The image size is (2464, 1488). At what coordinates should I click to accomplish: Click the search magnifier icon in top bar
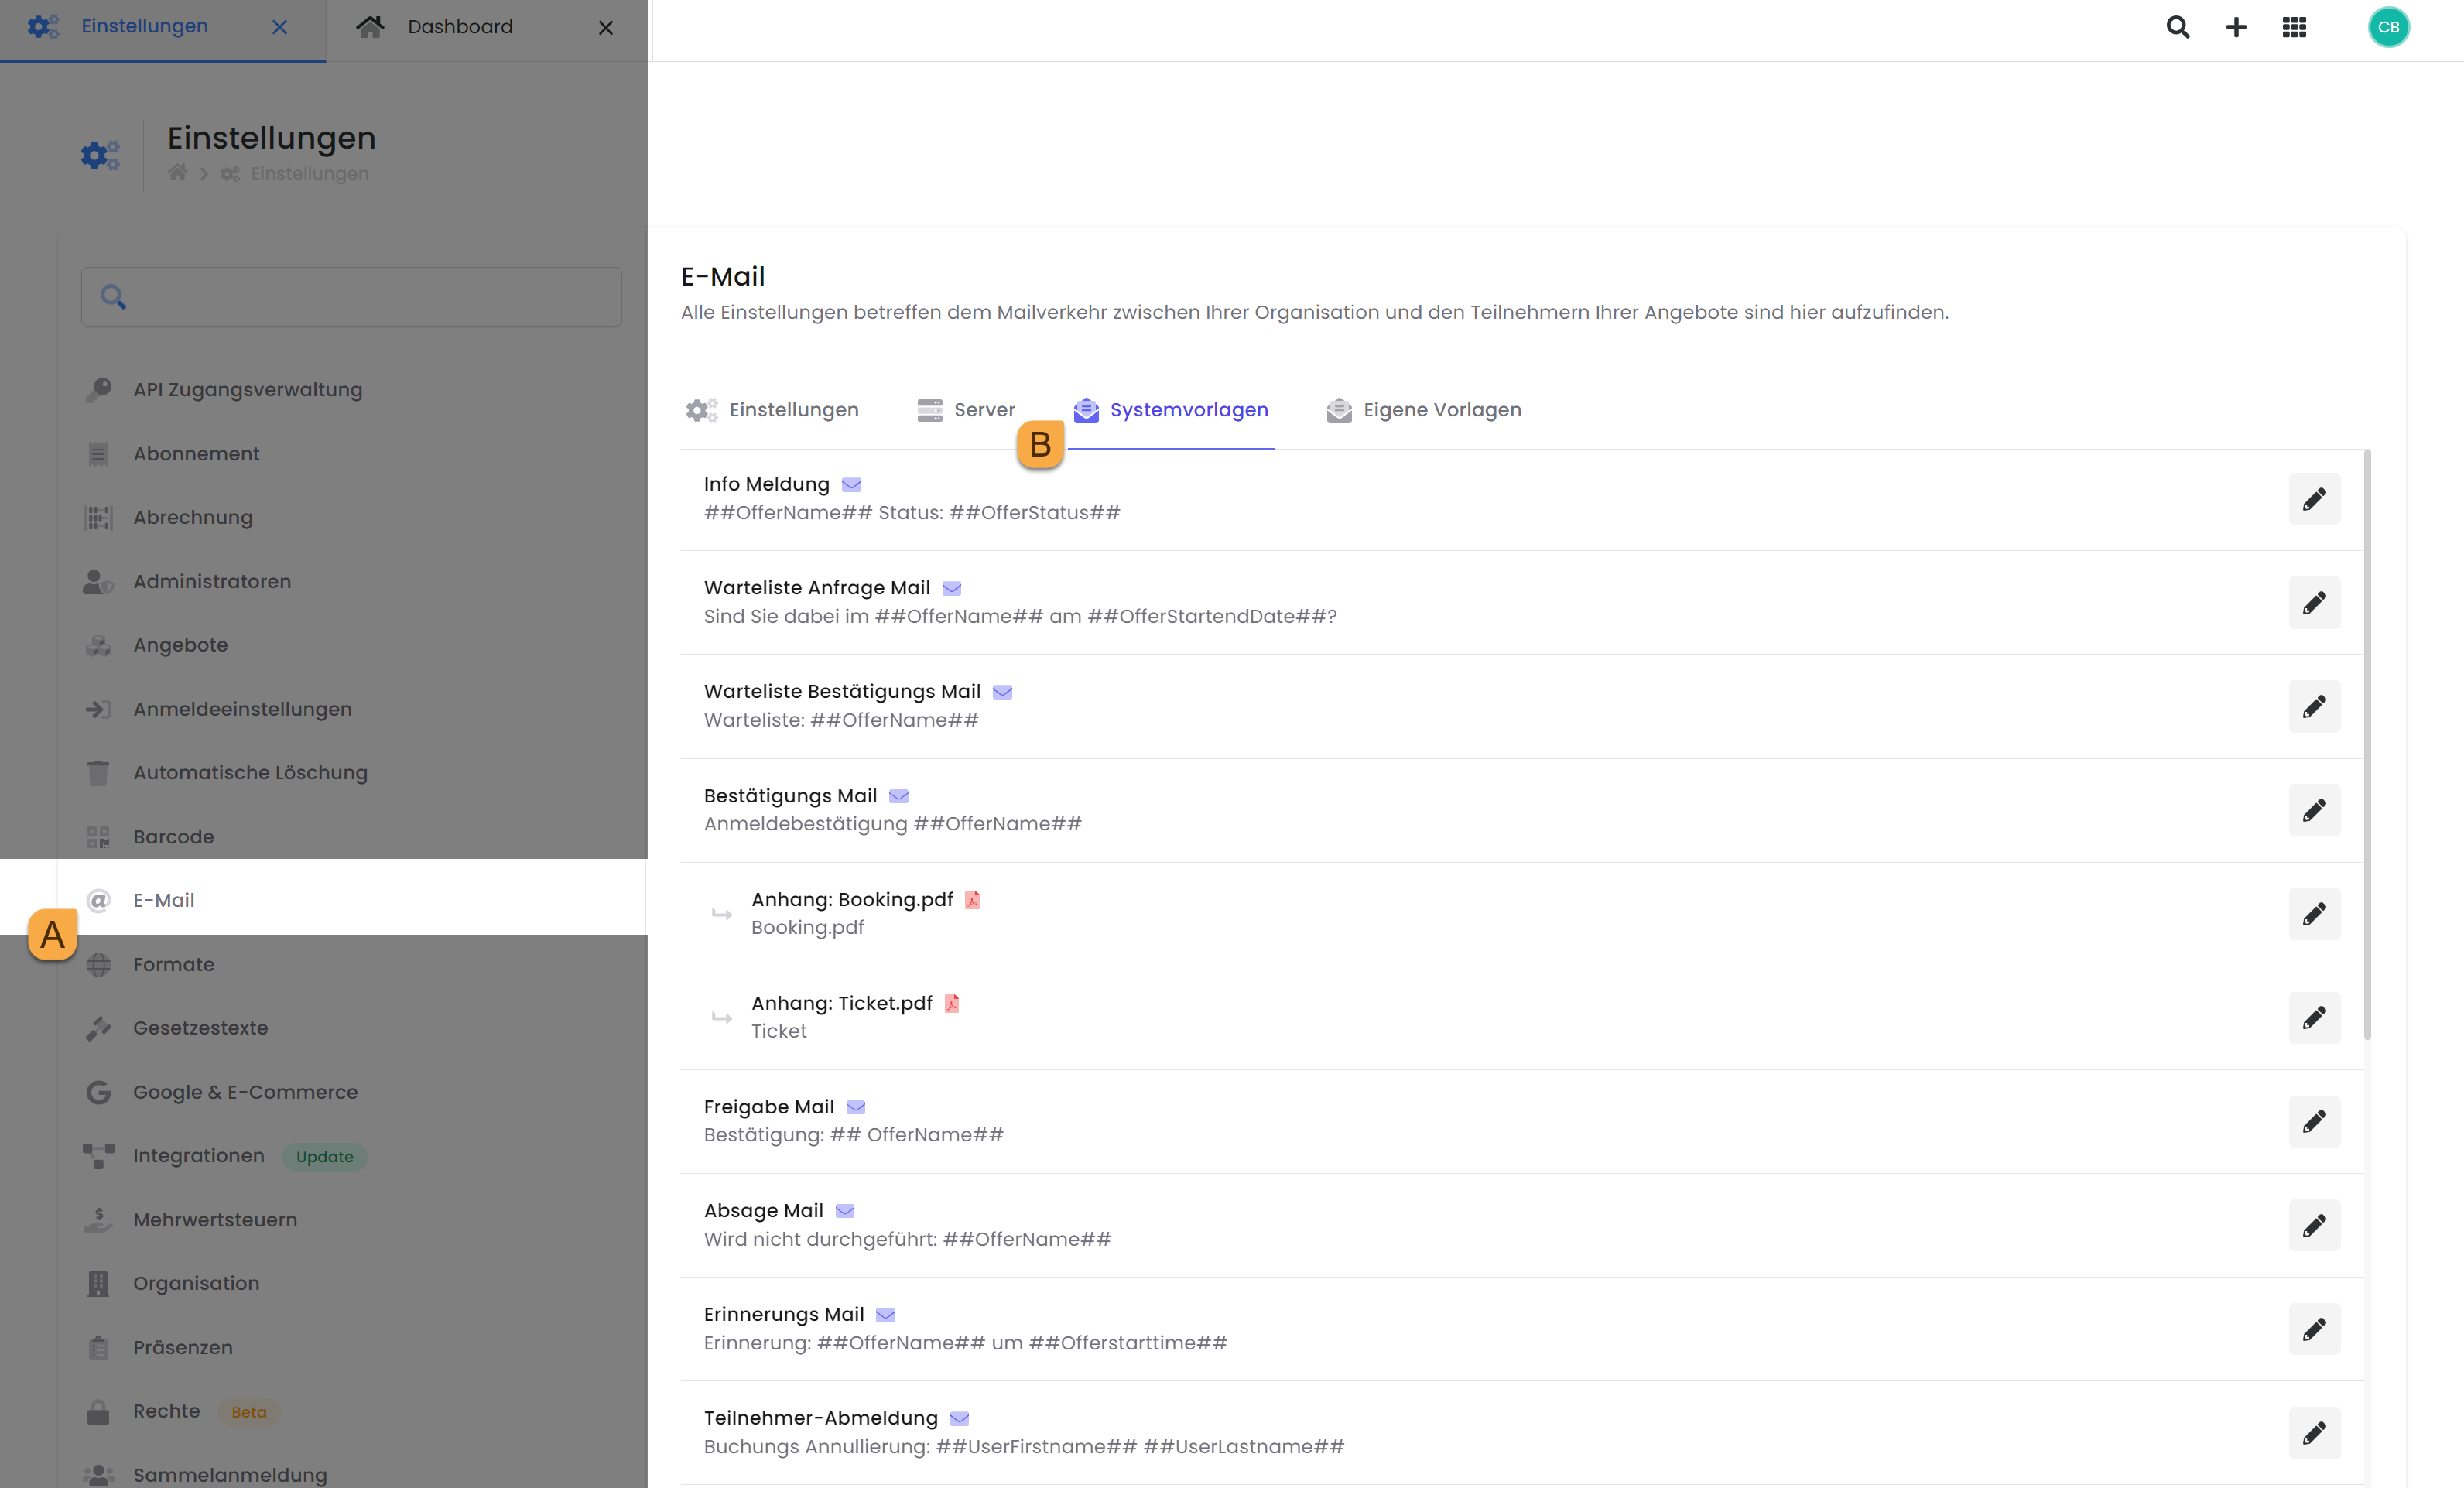click(2177, 27)
